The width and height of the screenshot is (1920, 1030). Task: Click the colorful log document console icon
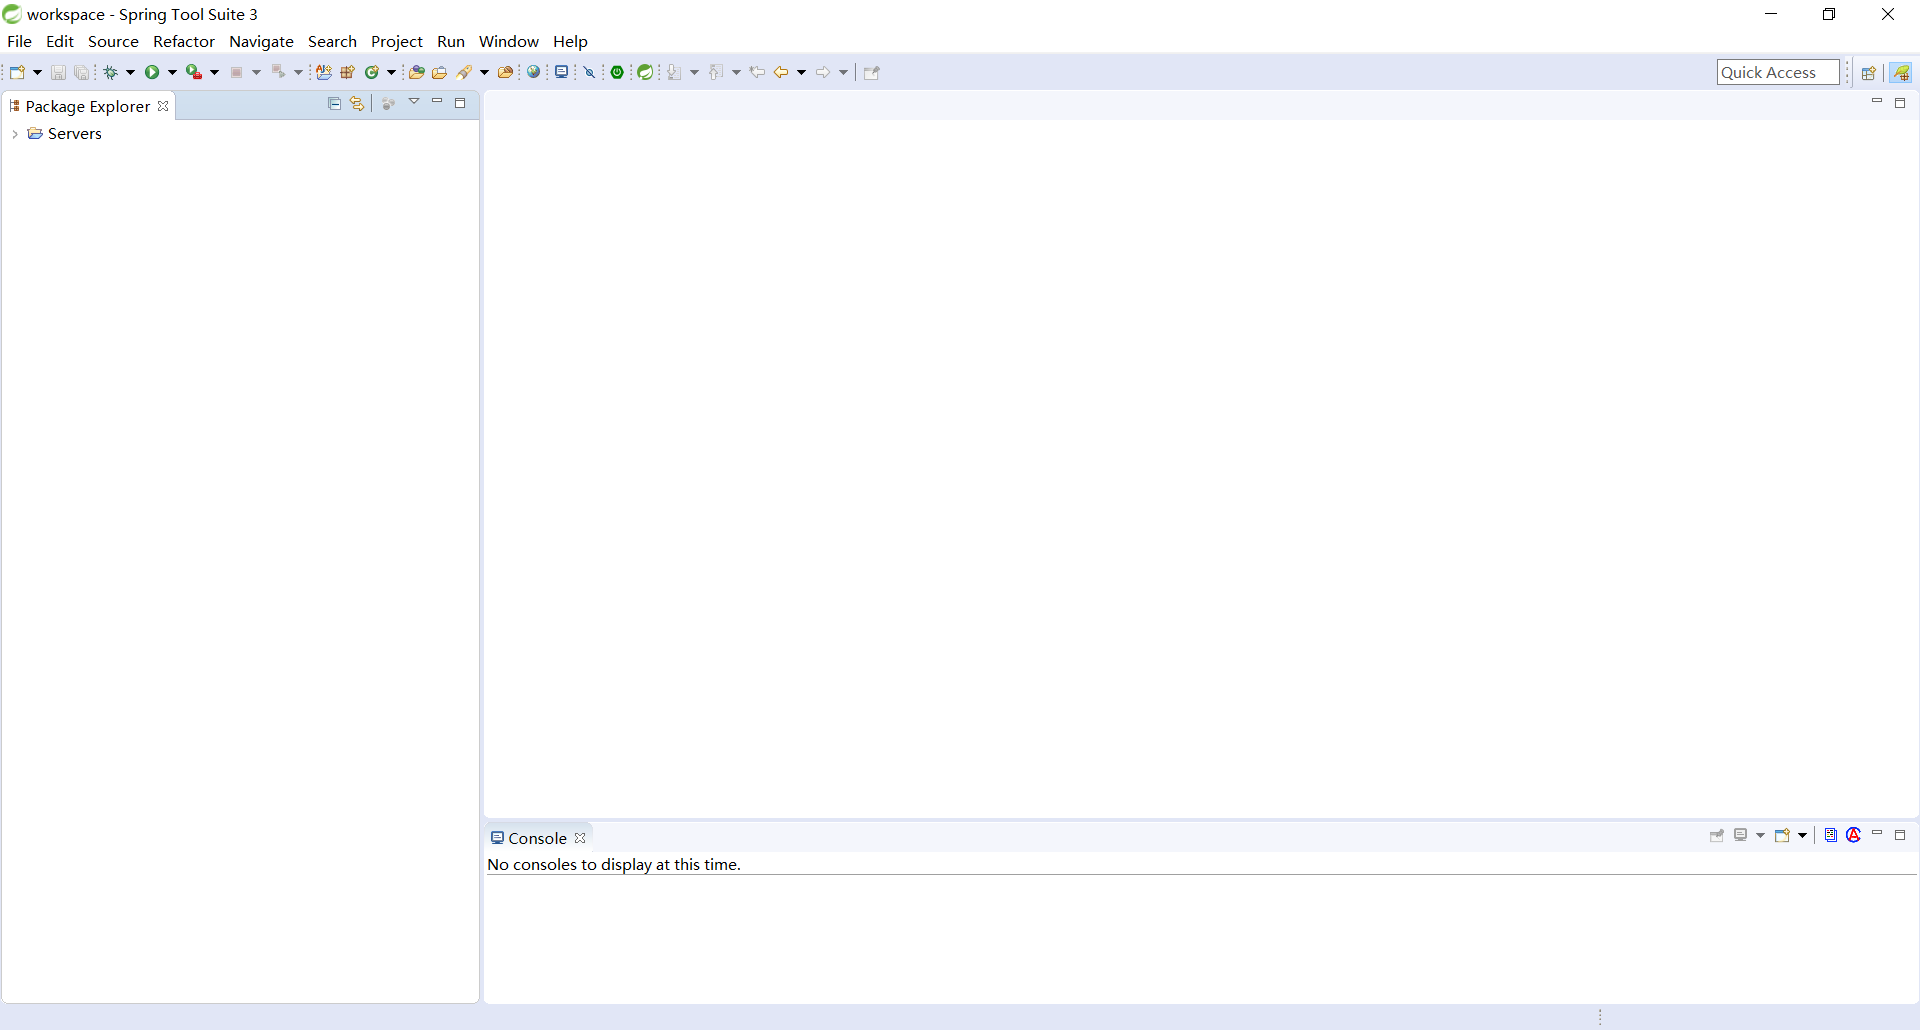click(x=1831, y=835)
